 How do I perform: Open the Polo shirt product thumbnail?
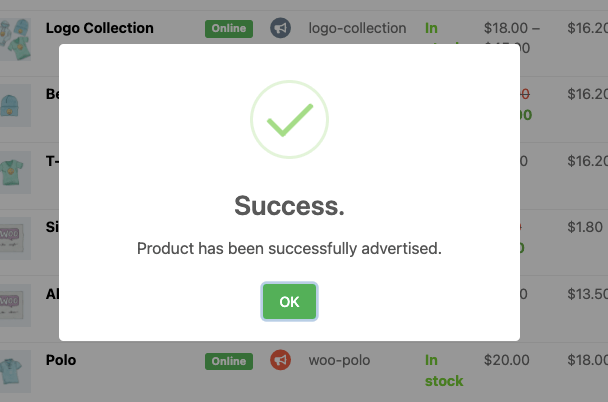(x=15, y=371)
